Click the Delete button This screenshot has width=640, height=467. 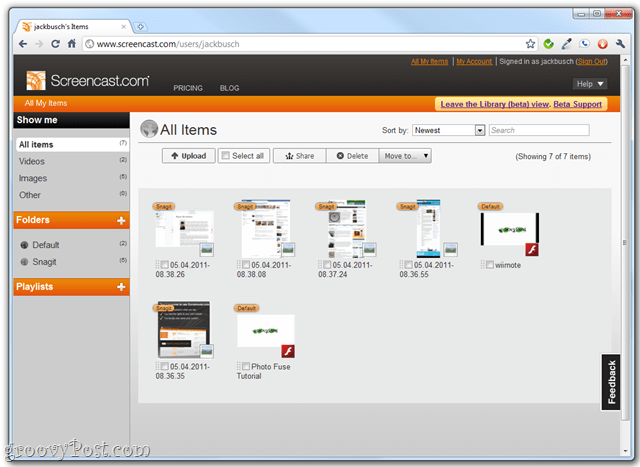353,156
